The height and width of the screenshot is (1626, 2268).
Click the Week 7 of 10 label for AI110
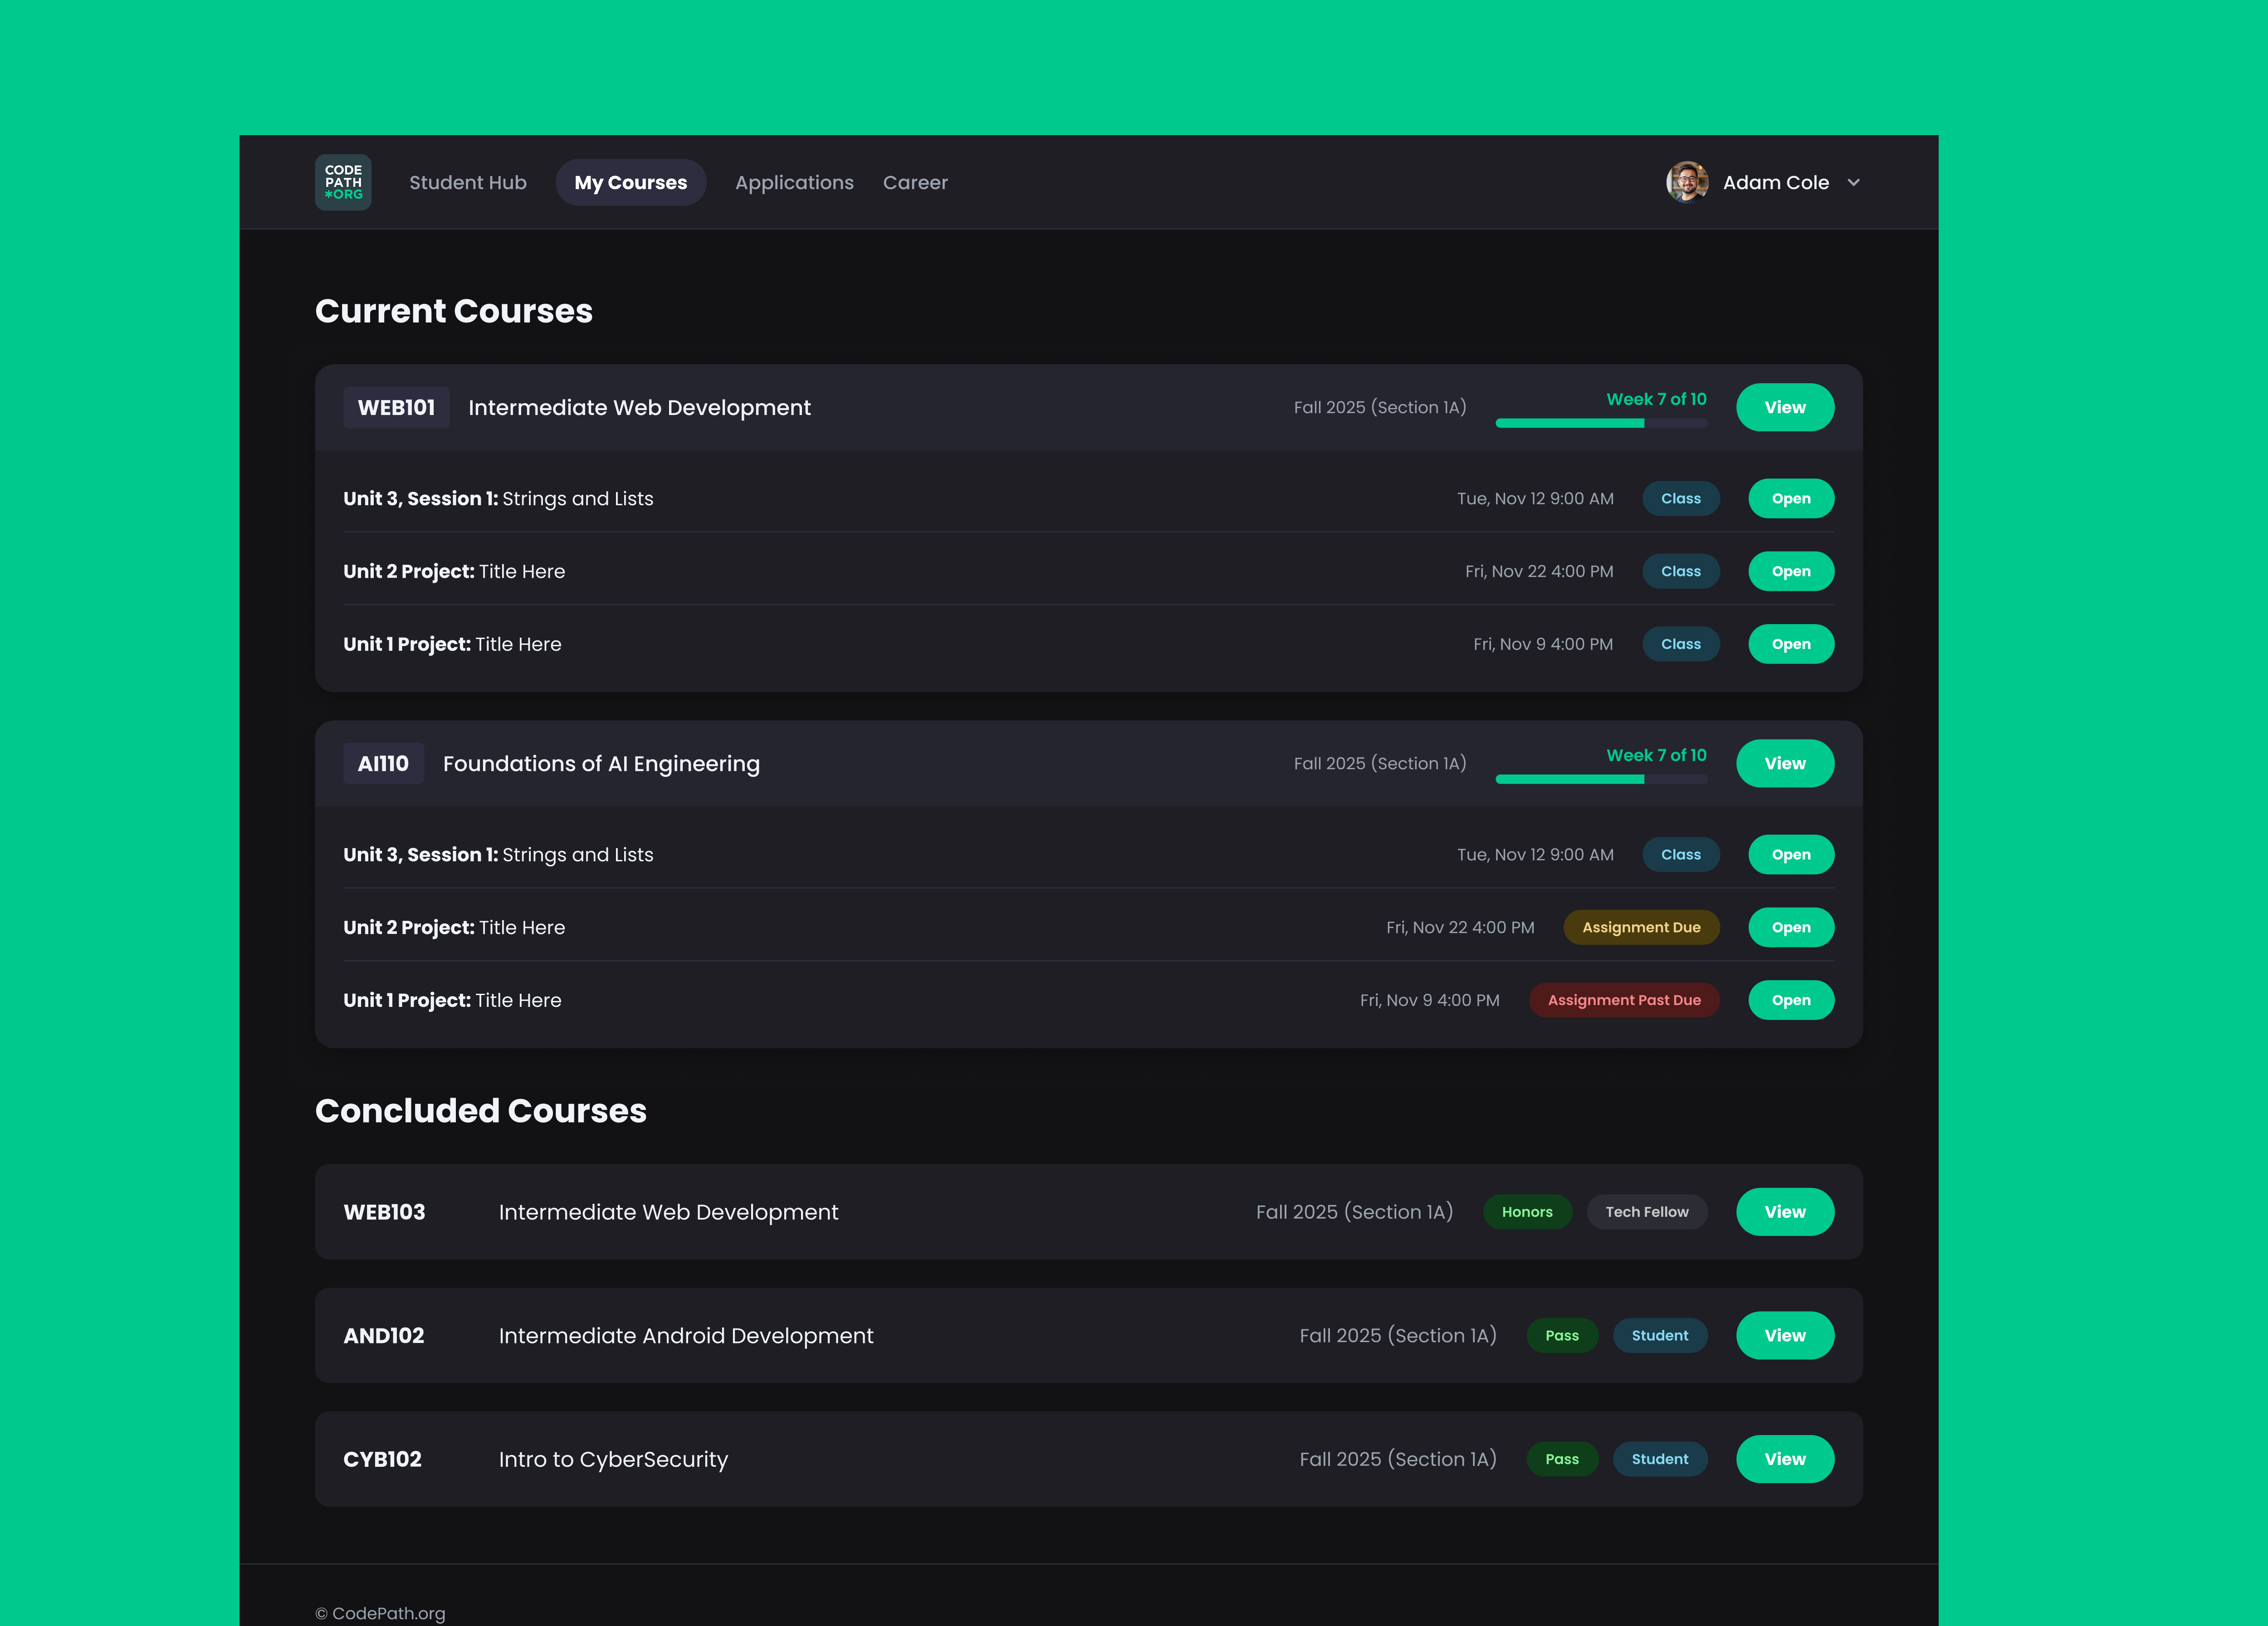pos(1656,755)
